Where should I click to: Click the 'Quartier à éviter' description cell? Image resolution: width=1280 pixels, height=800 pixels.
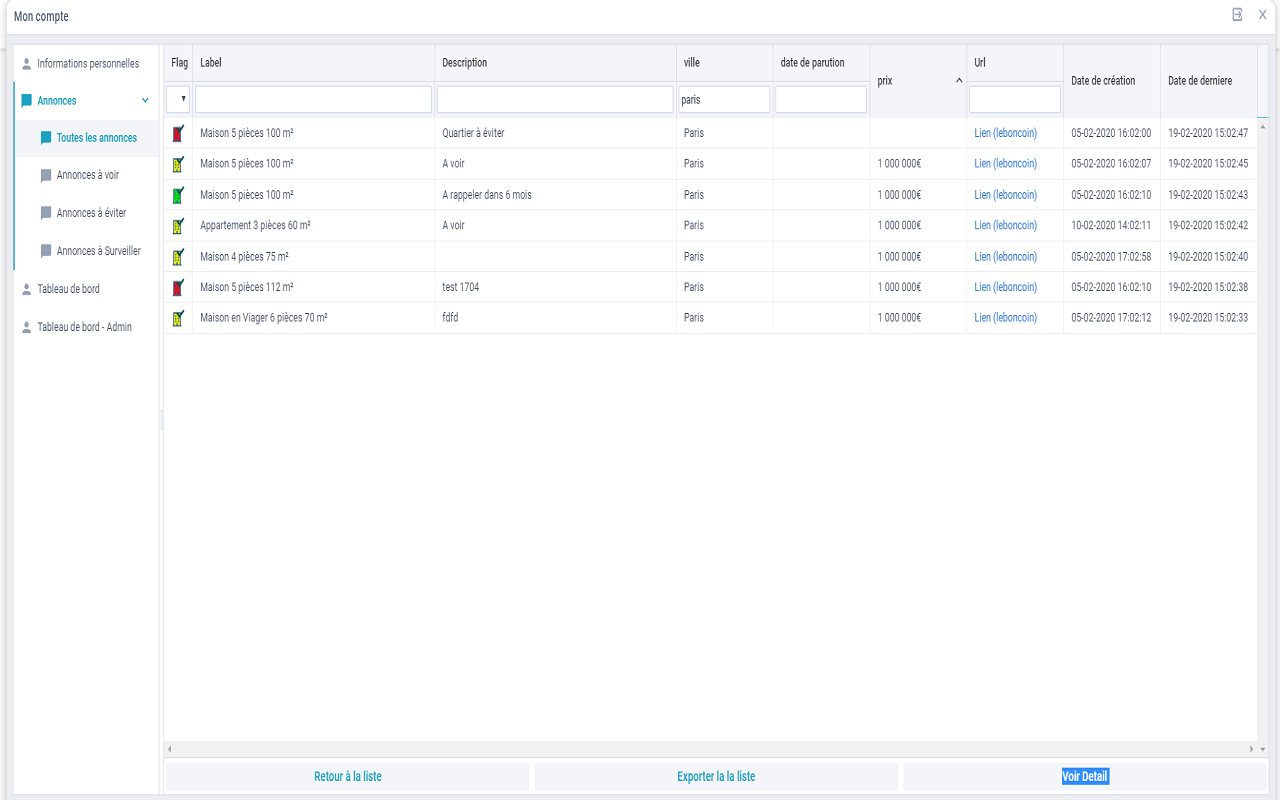pyautogui.click(x=555, y=133)
